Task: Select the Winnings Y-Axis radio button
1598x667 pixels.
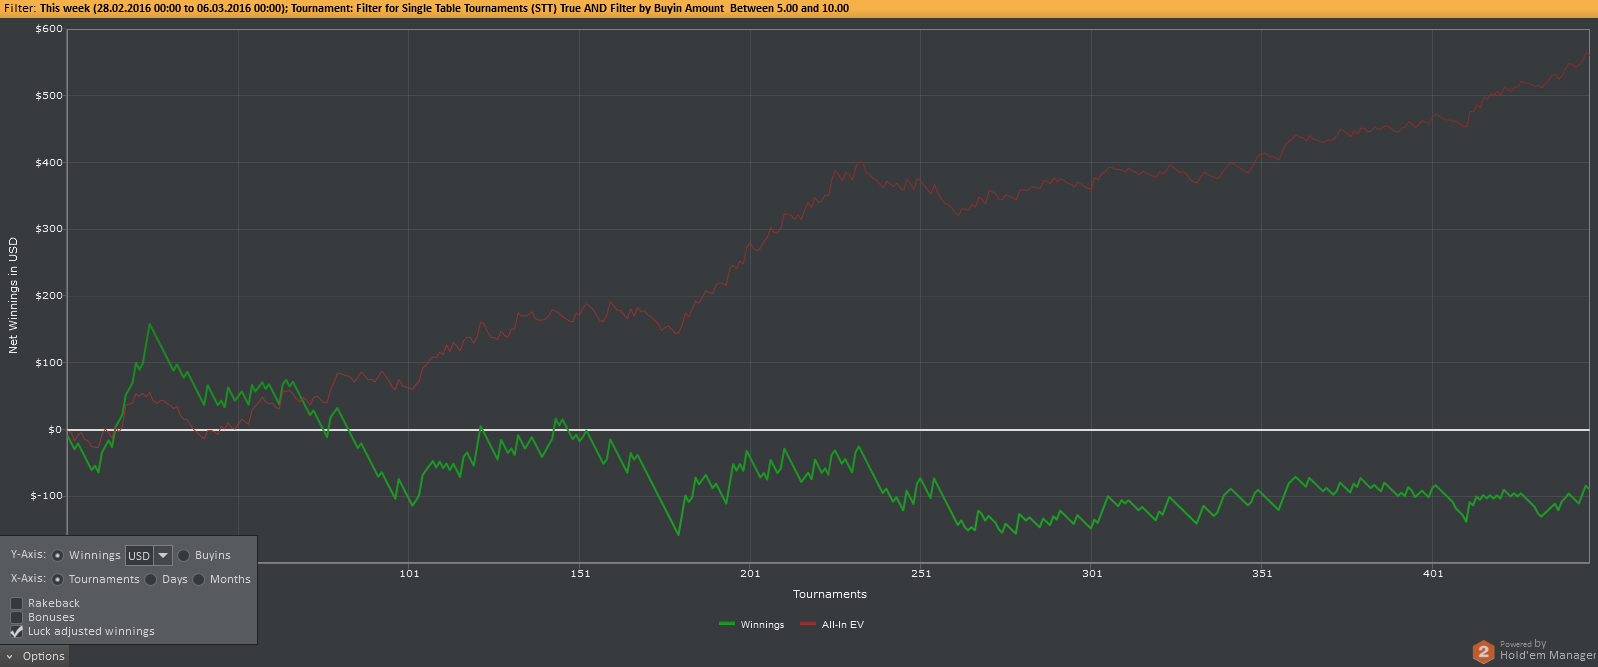Action: click(58, 555)
